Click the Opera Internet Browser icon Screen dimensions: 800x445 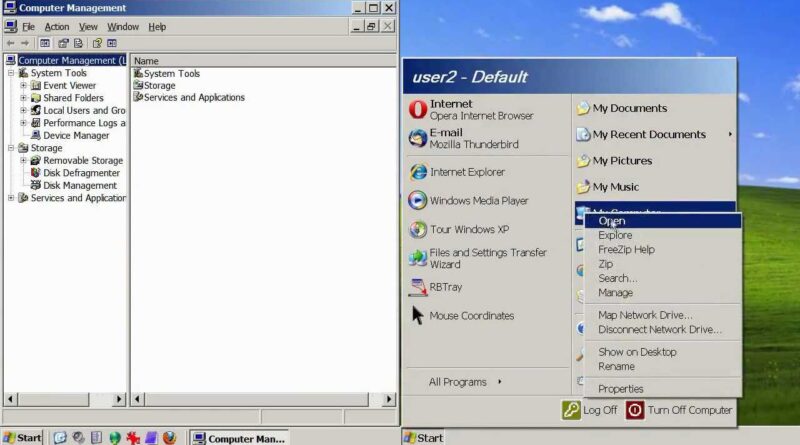click(x=418, y=109)
